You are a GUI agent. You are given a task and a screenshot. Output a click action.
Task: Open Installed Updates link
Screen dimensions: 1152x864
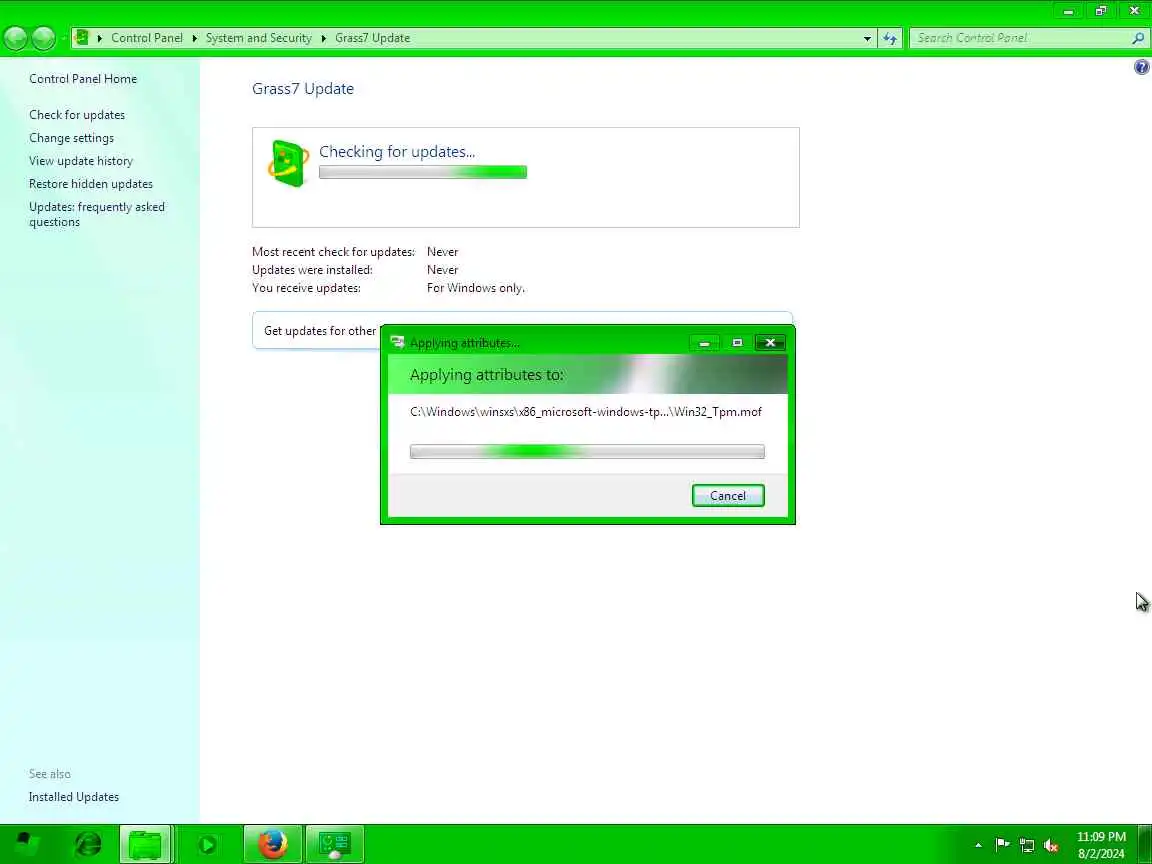tap(73, 797)
